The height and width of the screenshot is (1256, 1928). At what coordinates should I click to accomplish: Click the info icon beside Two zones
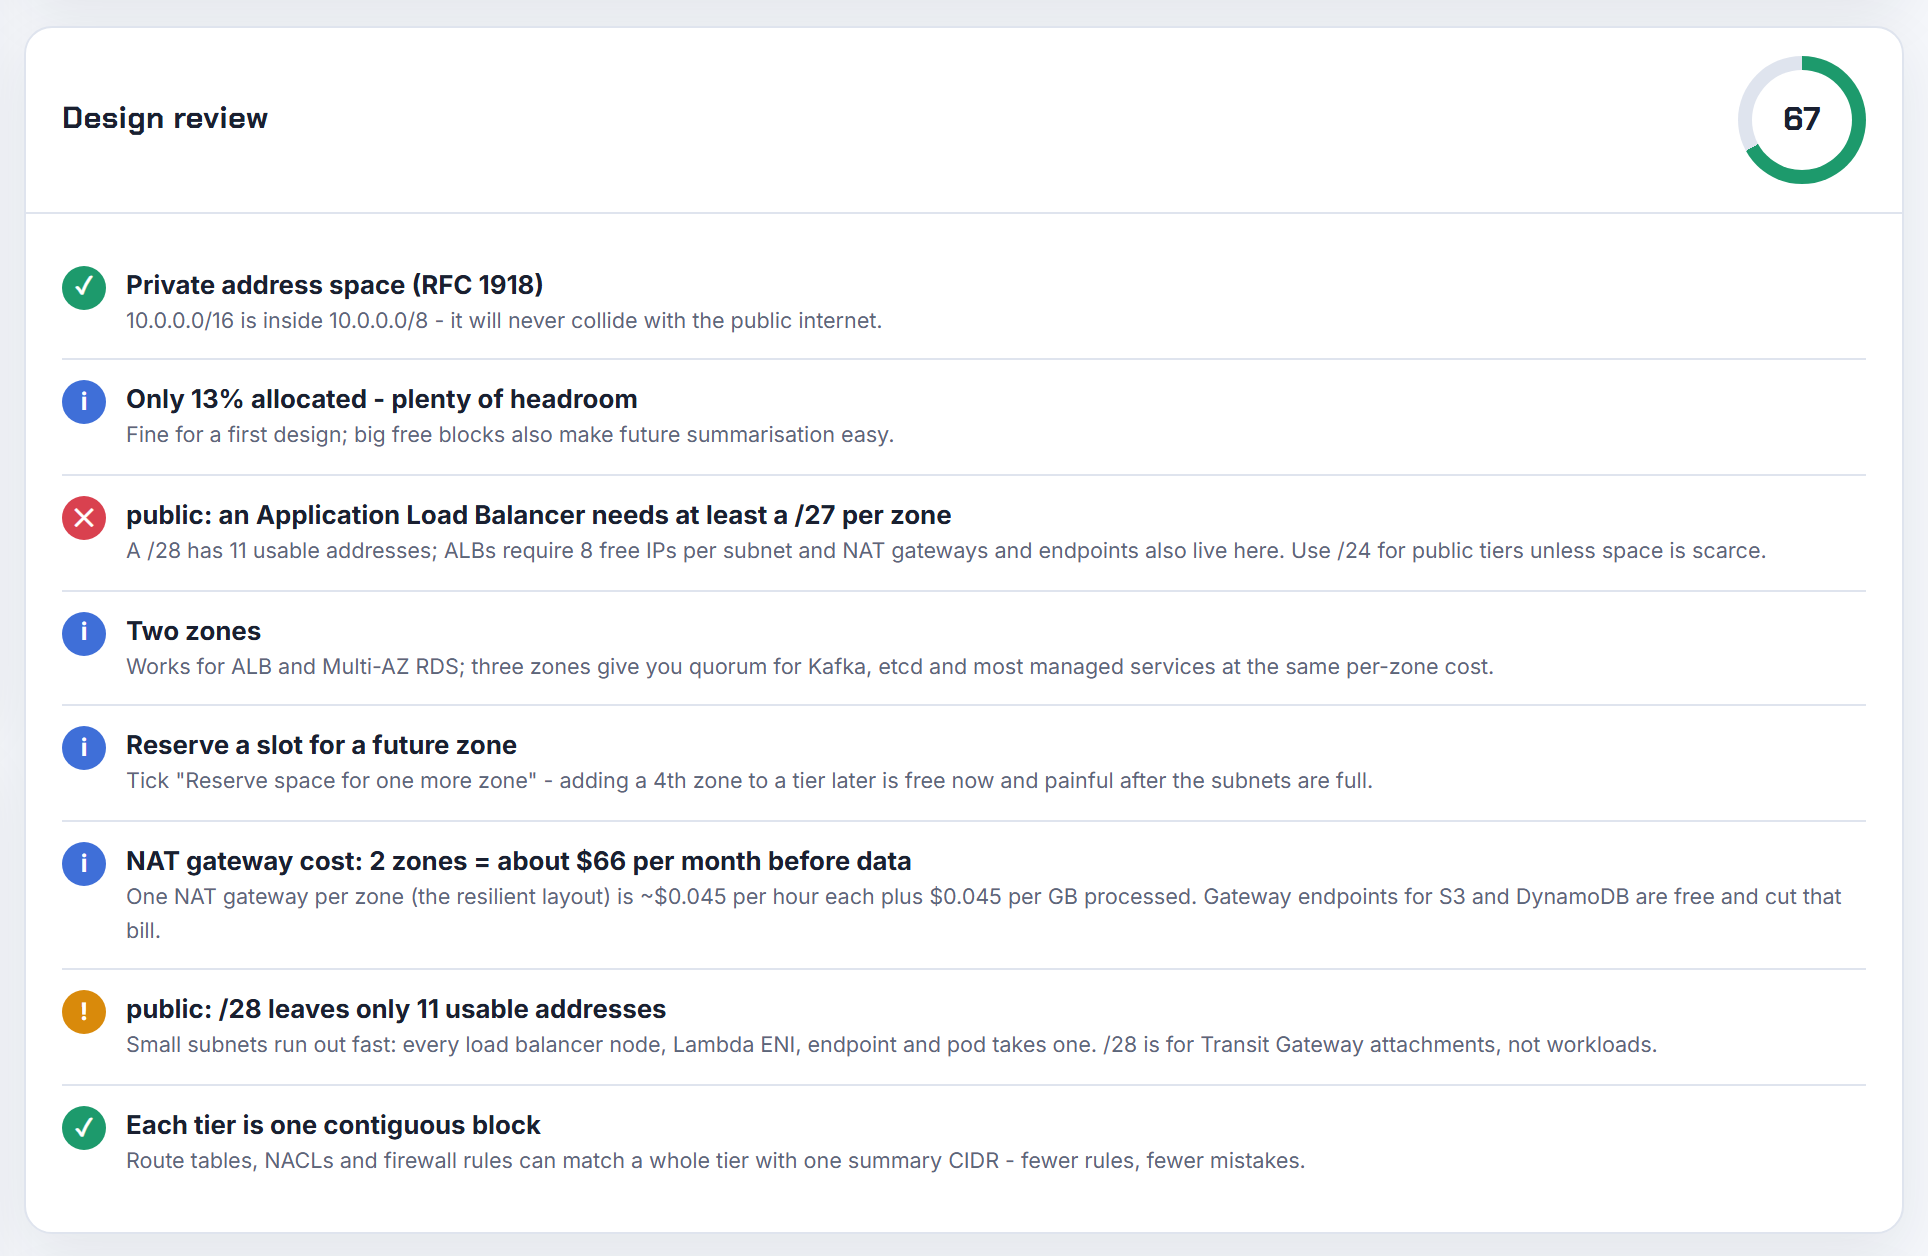84,634
